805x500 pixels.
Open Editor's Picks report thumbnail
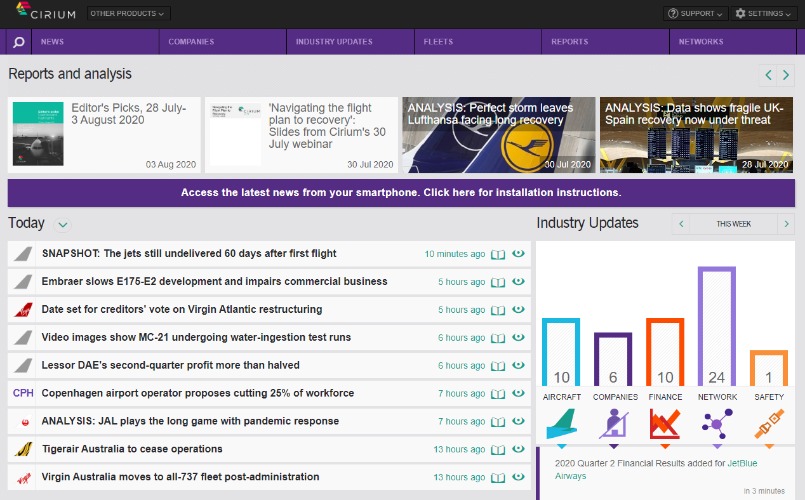pos(39,134)
